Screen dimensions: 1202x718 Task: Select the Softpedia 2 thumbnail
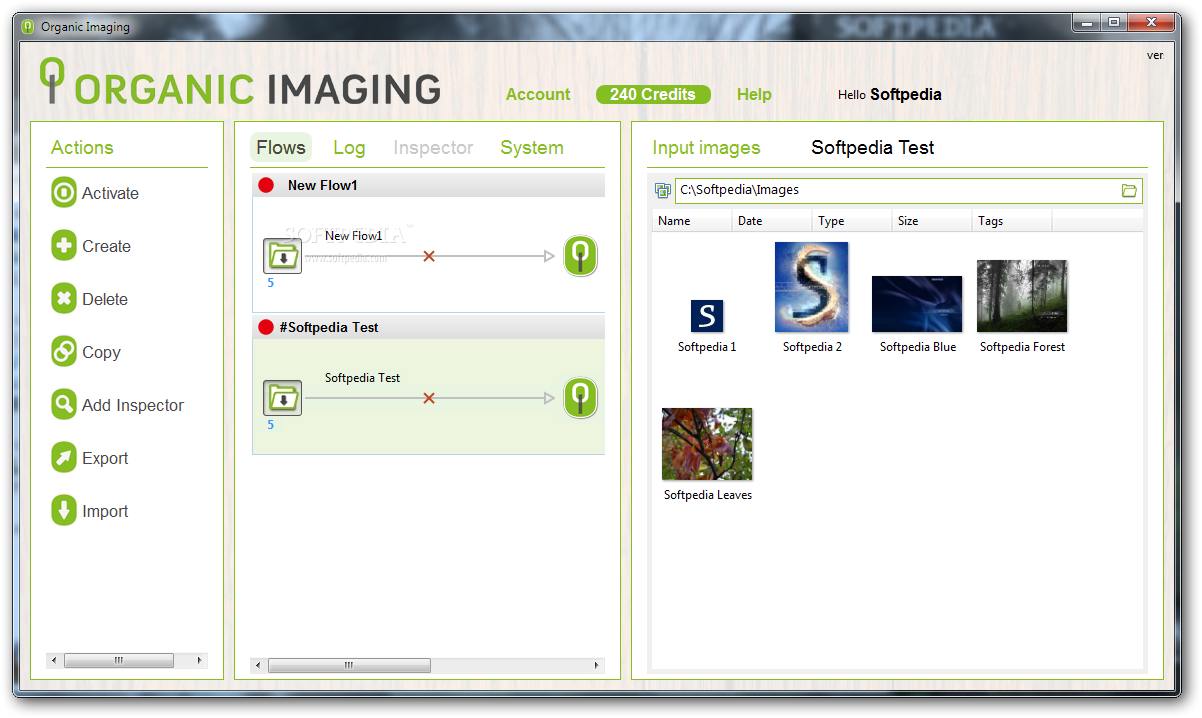tap(811, 287)
